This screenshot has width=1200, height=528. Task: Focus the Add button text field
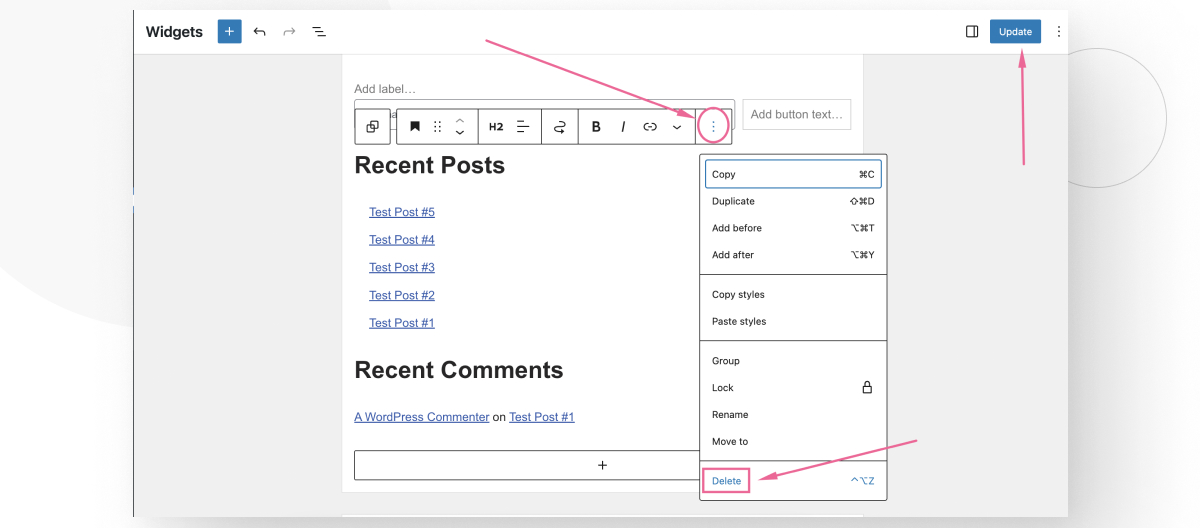pos(797,114)
